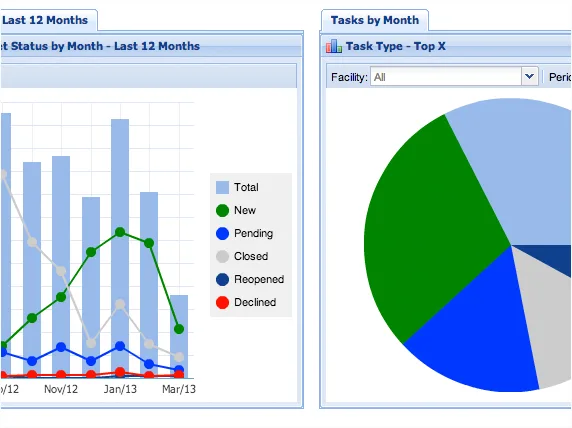
Task: Click the Mar/13 total bar in the chart
Action: pos(179,336)
